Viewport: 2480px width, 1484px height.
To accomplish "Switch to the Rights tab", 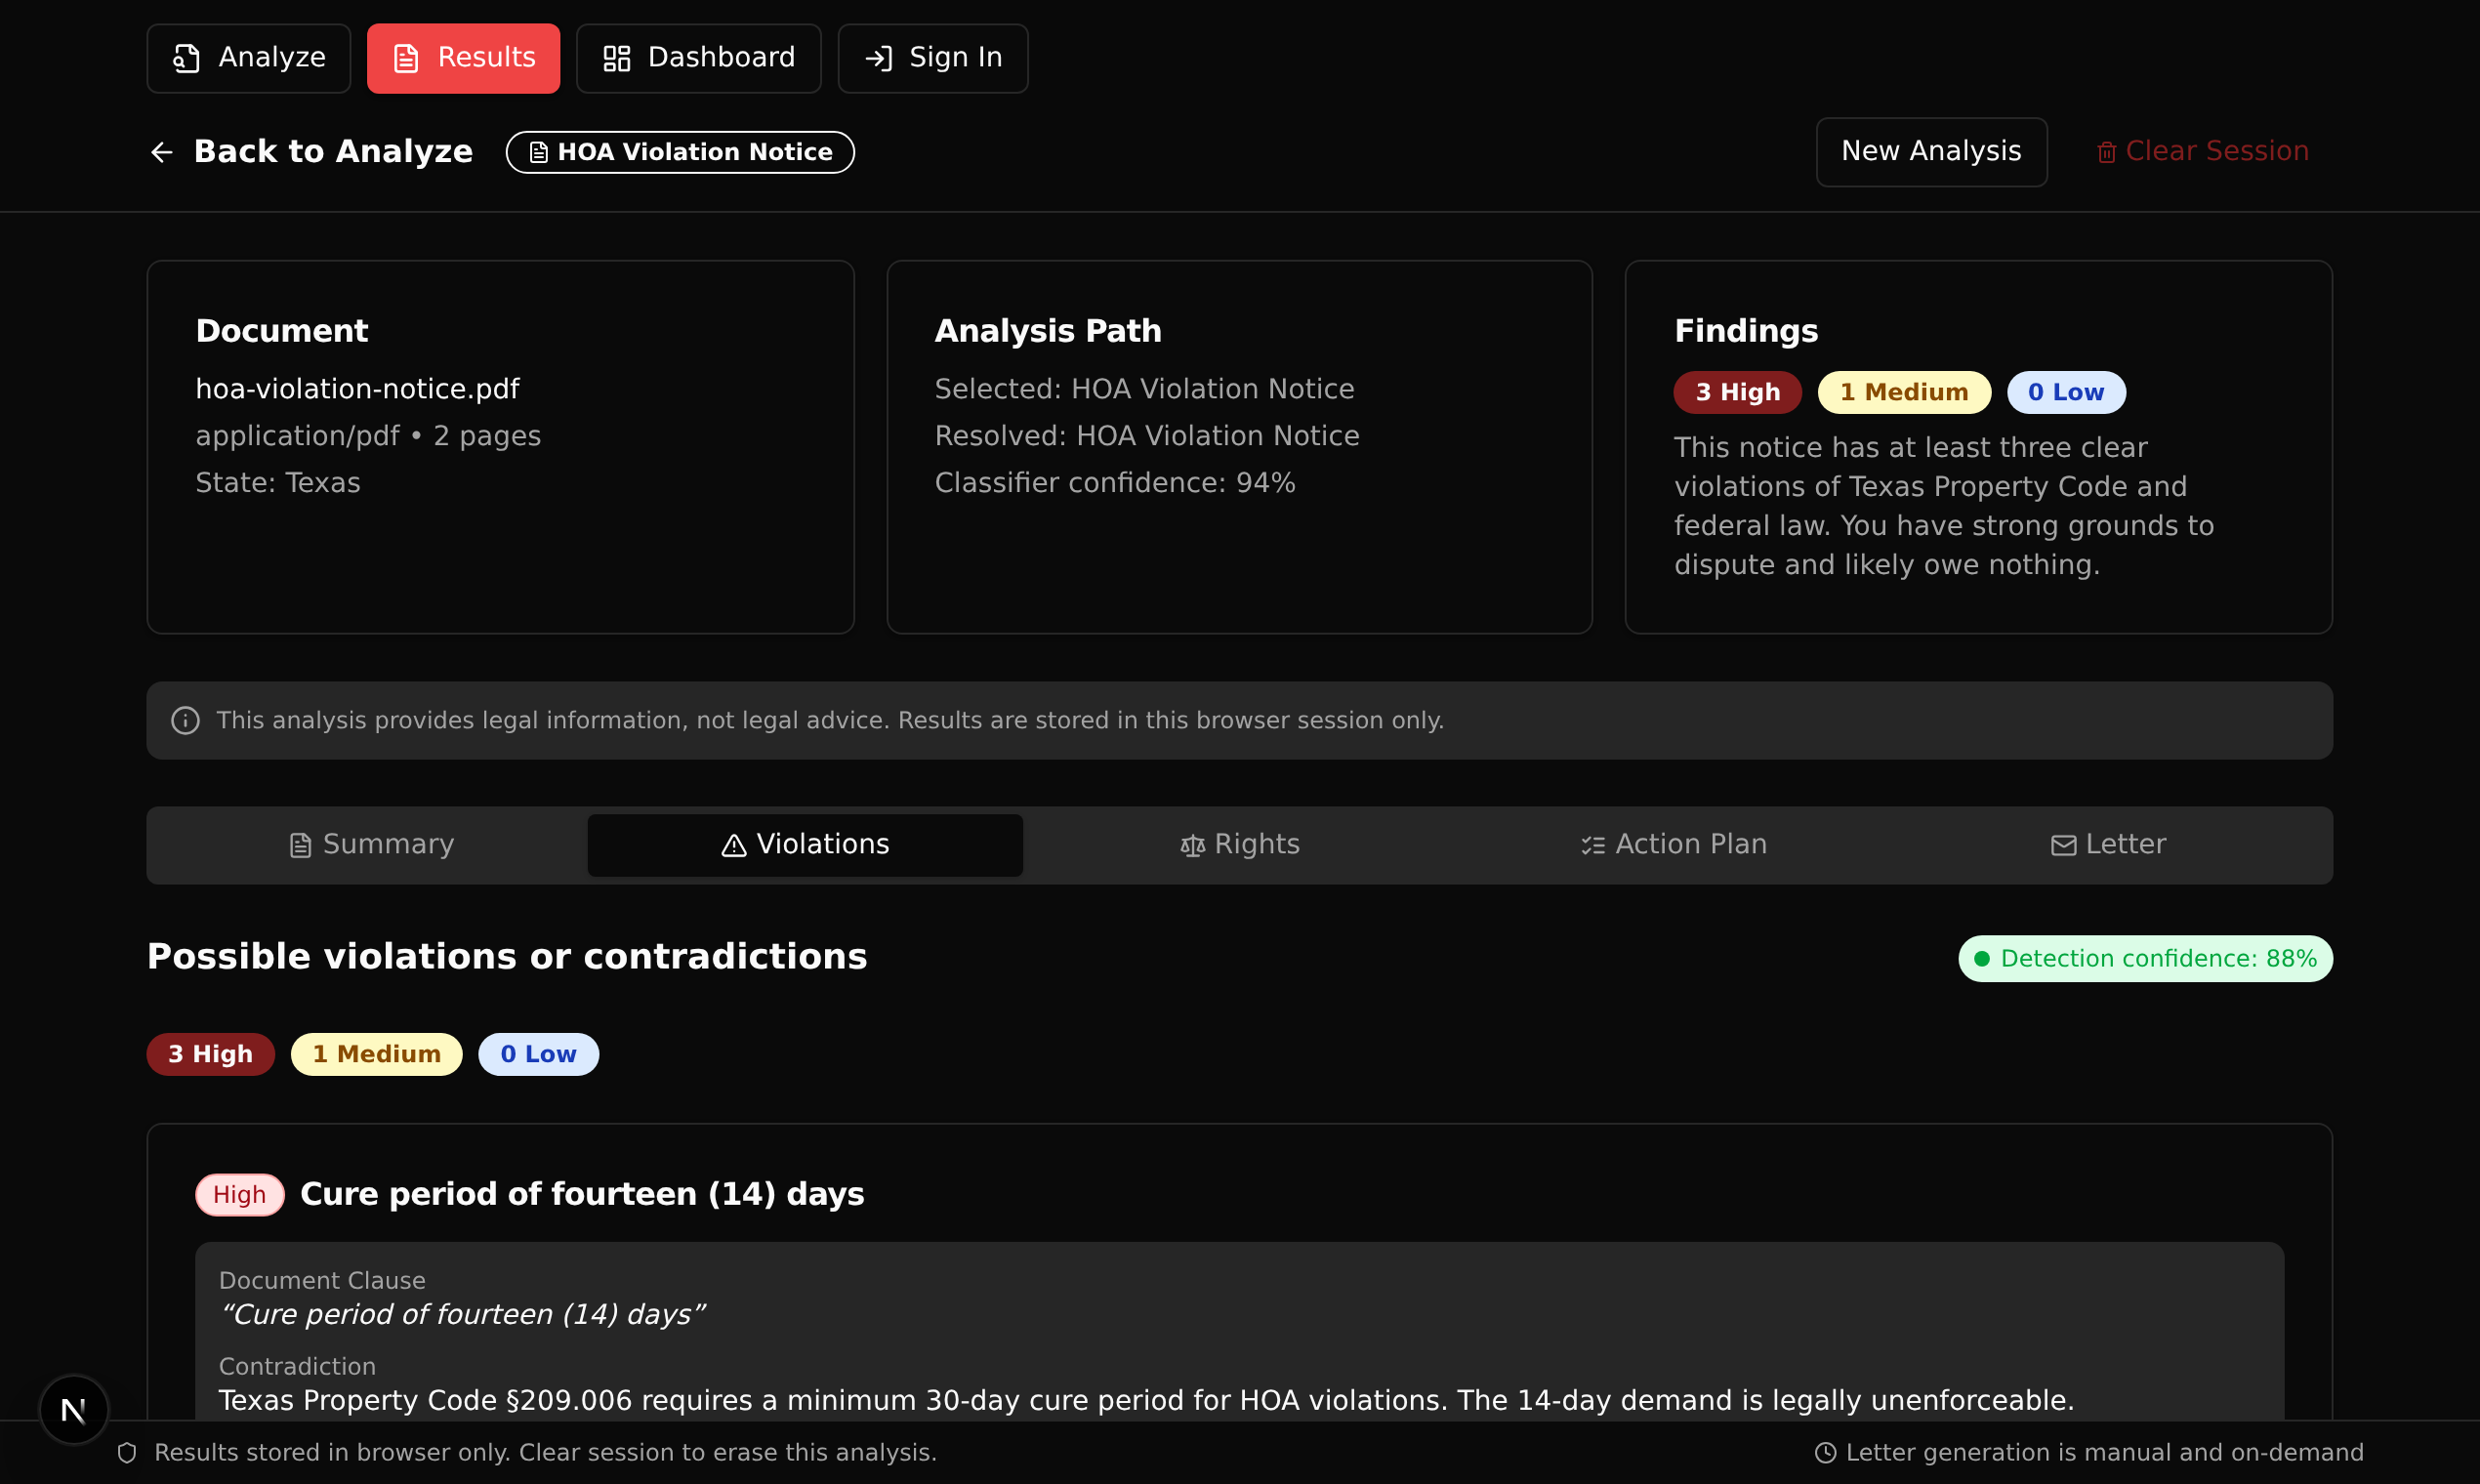I will click(1239, 845).
